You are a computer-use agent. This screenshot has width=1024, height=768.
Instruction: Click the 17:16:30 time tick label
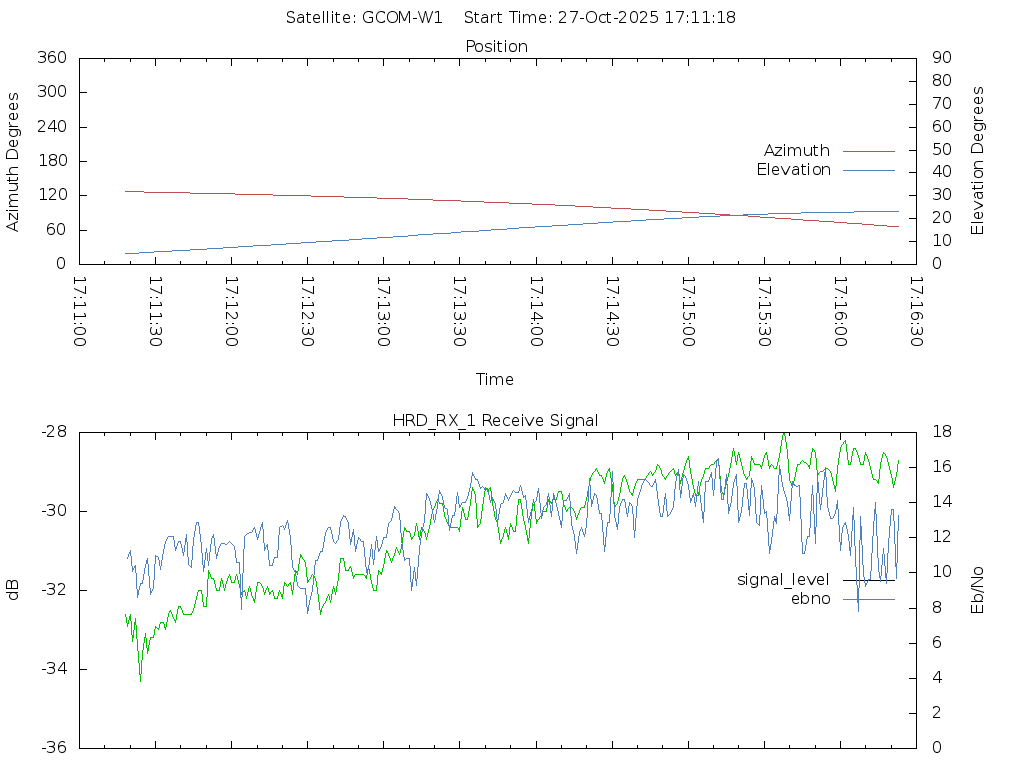(x=915, y=311)
